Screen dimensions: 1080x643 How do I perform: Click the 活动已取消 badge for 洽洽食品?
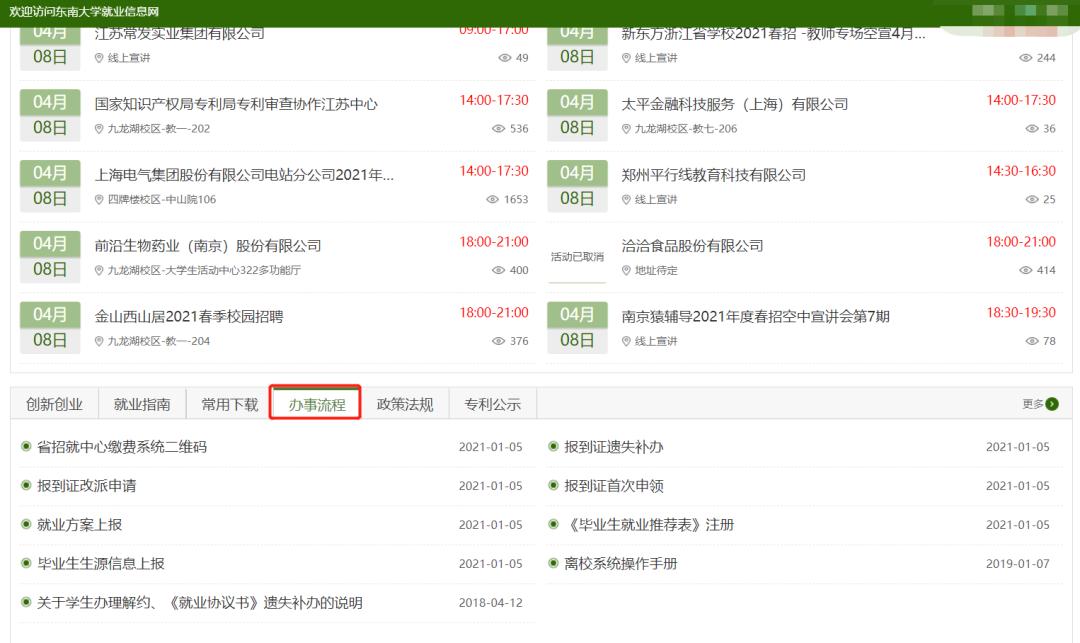coord(577,257)
